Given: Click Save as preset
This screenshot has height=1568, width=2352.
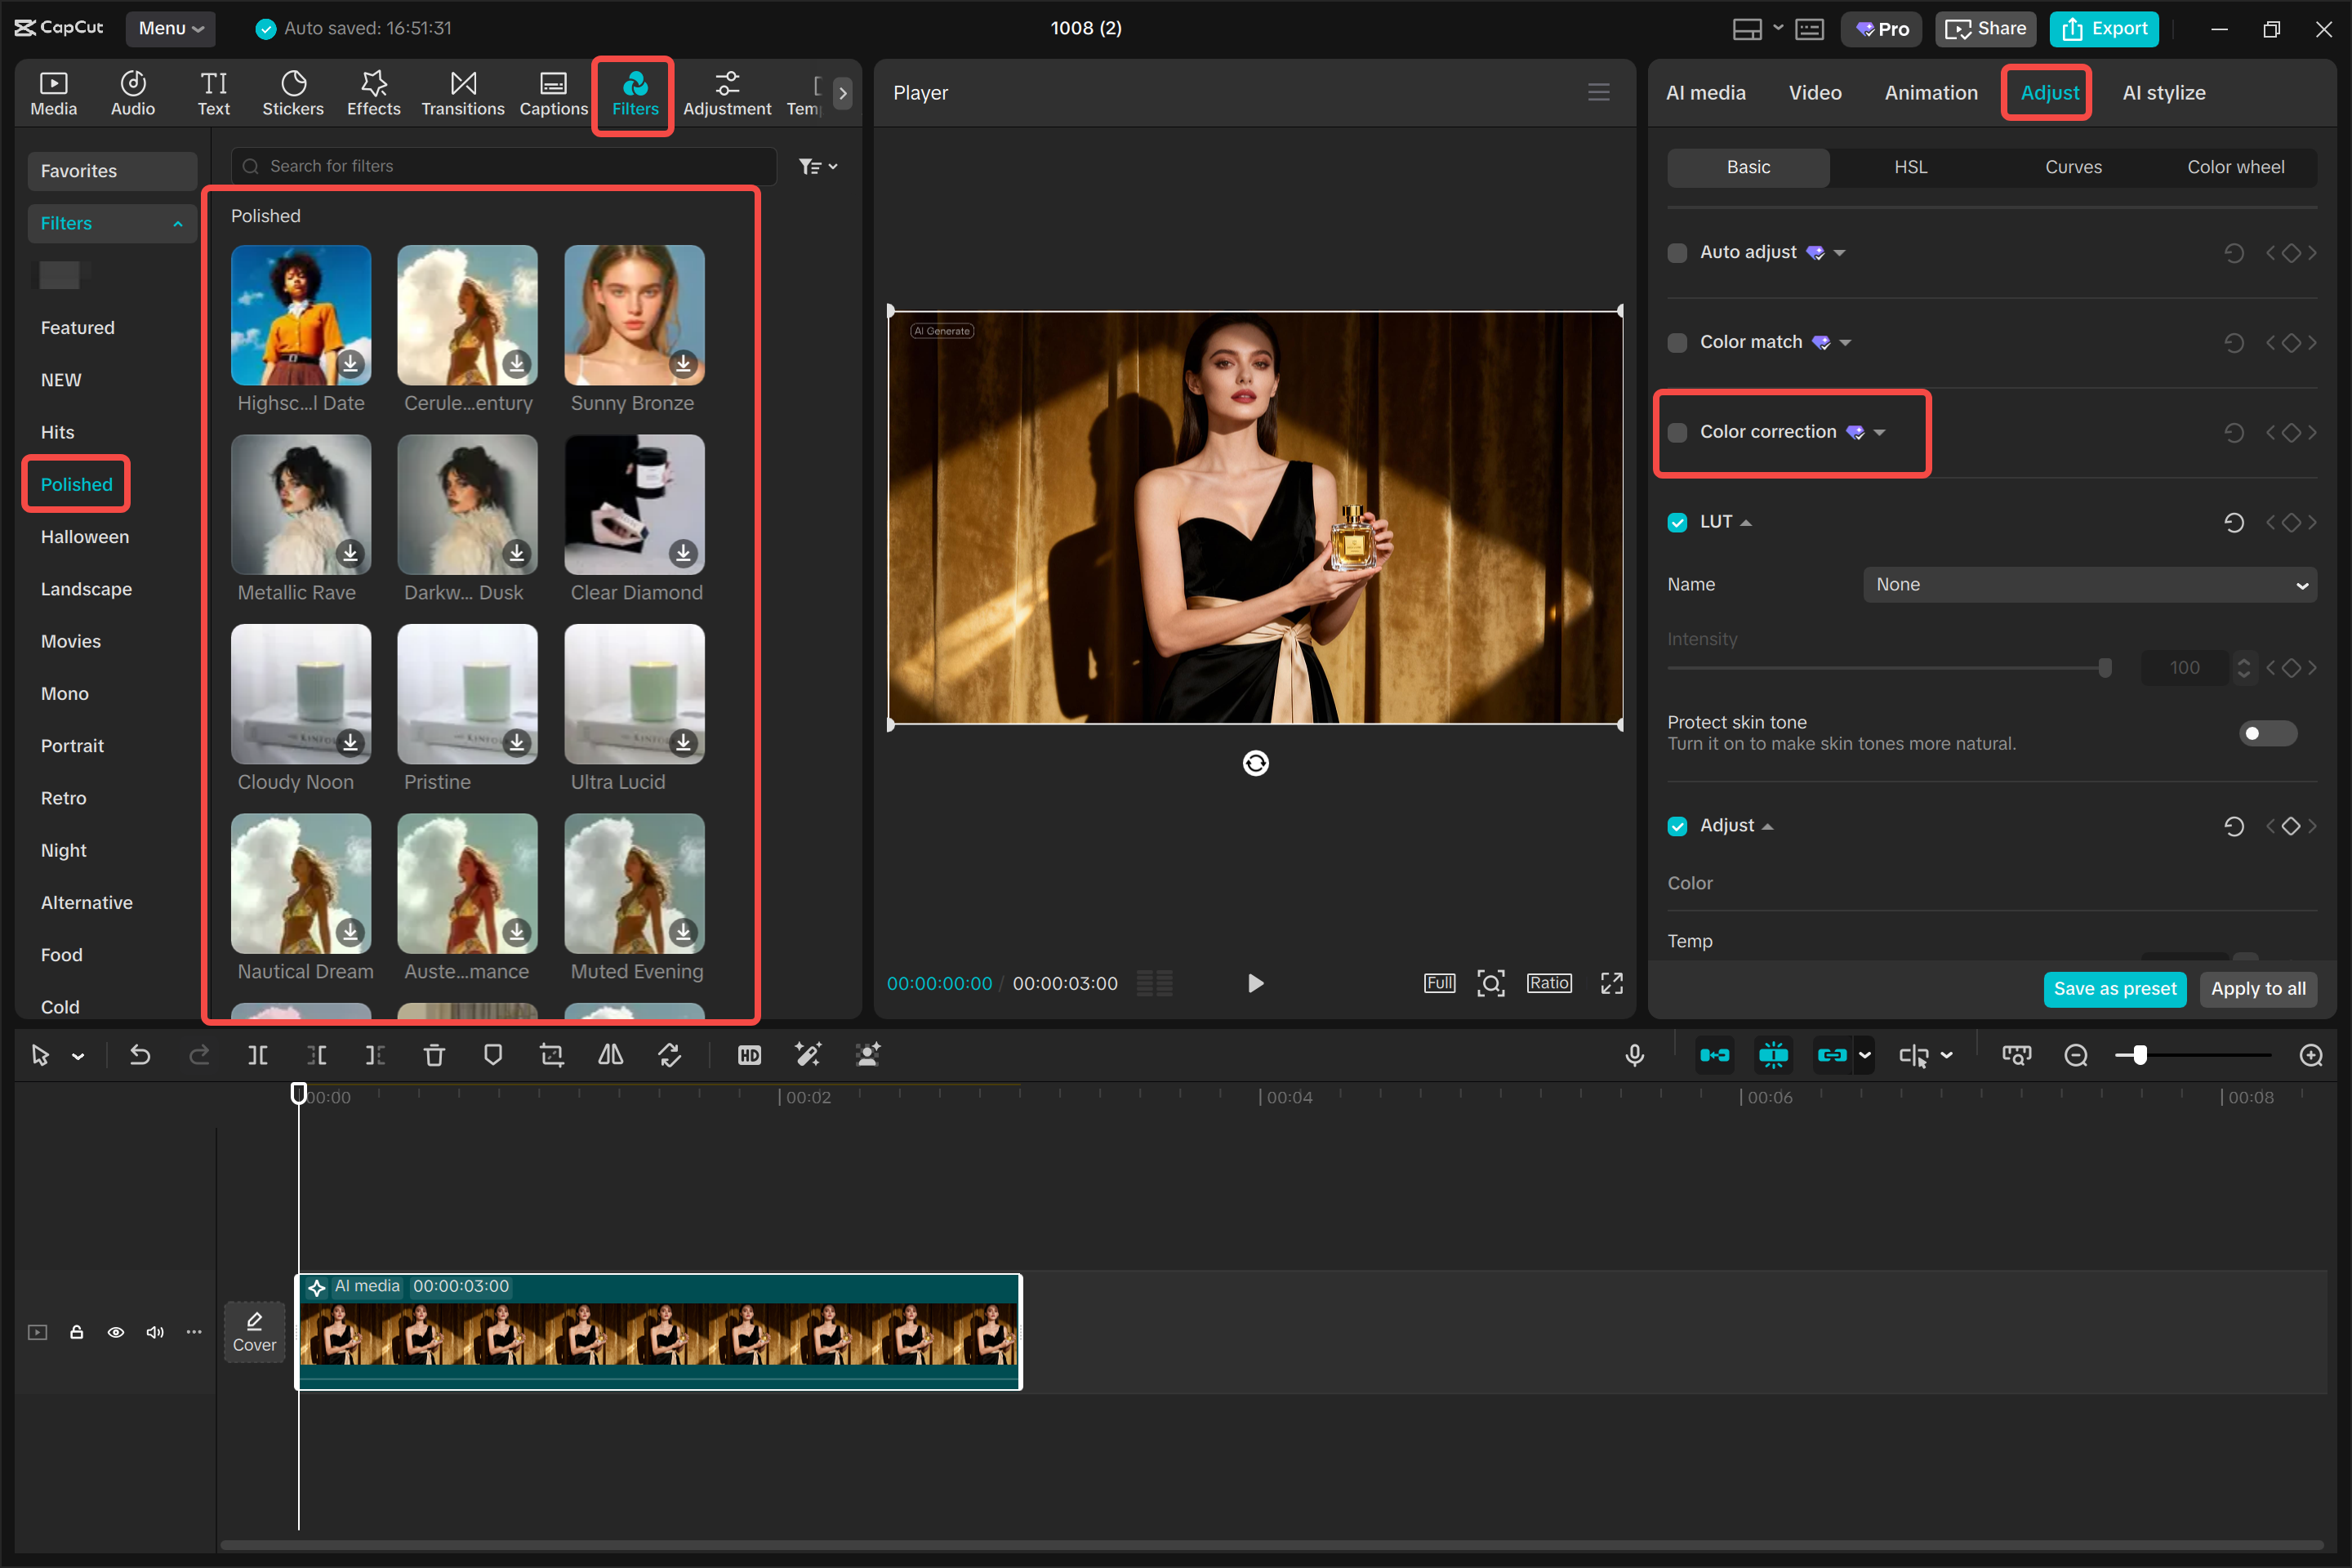Looking at the screenshot, I should point(2115,989).
